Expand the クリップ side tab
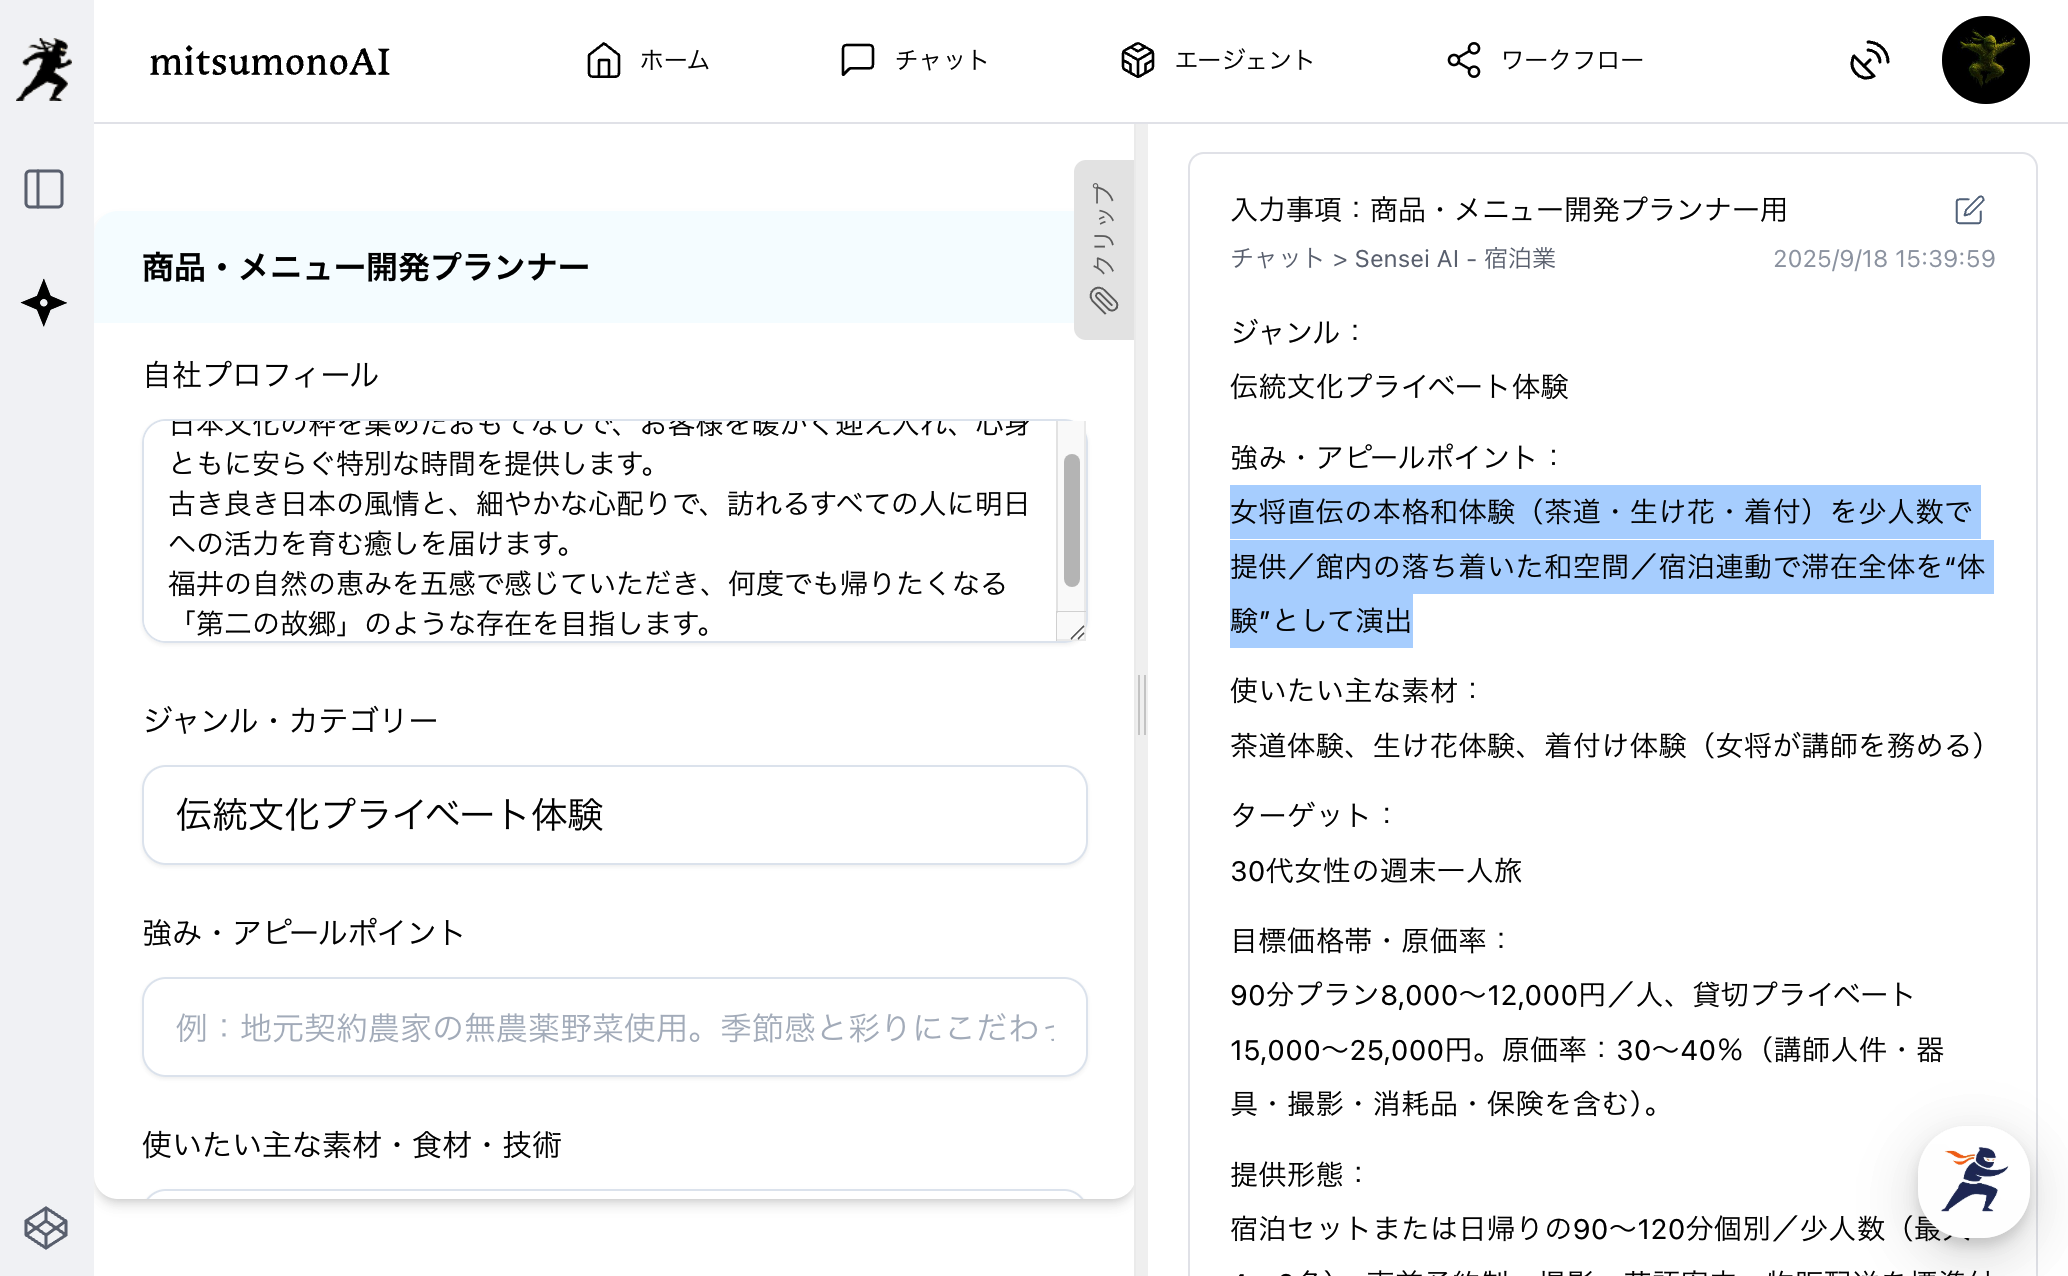The width and height of the screenshot is (2068, 1276). 1103,249
